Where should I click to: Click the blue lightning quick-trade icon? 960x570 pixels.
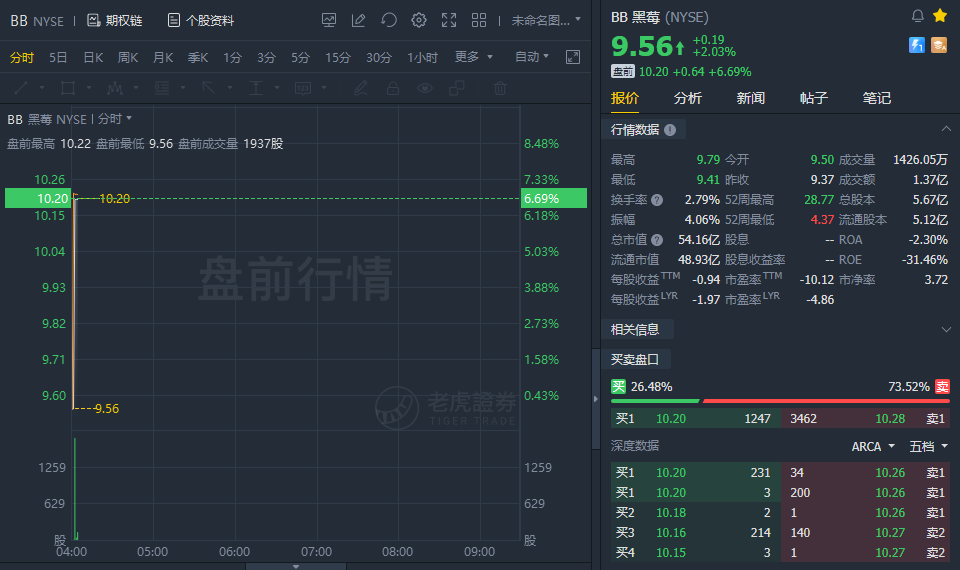click(x=917, y=45)
